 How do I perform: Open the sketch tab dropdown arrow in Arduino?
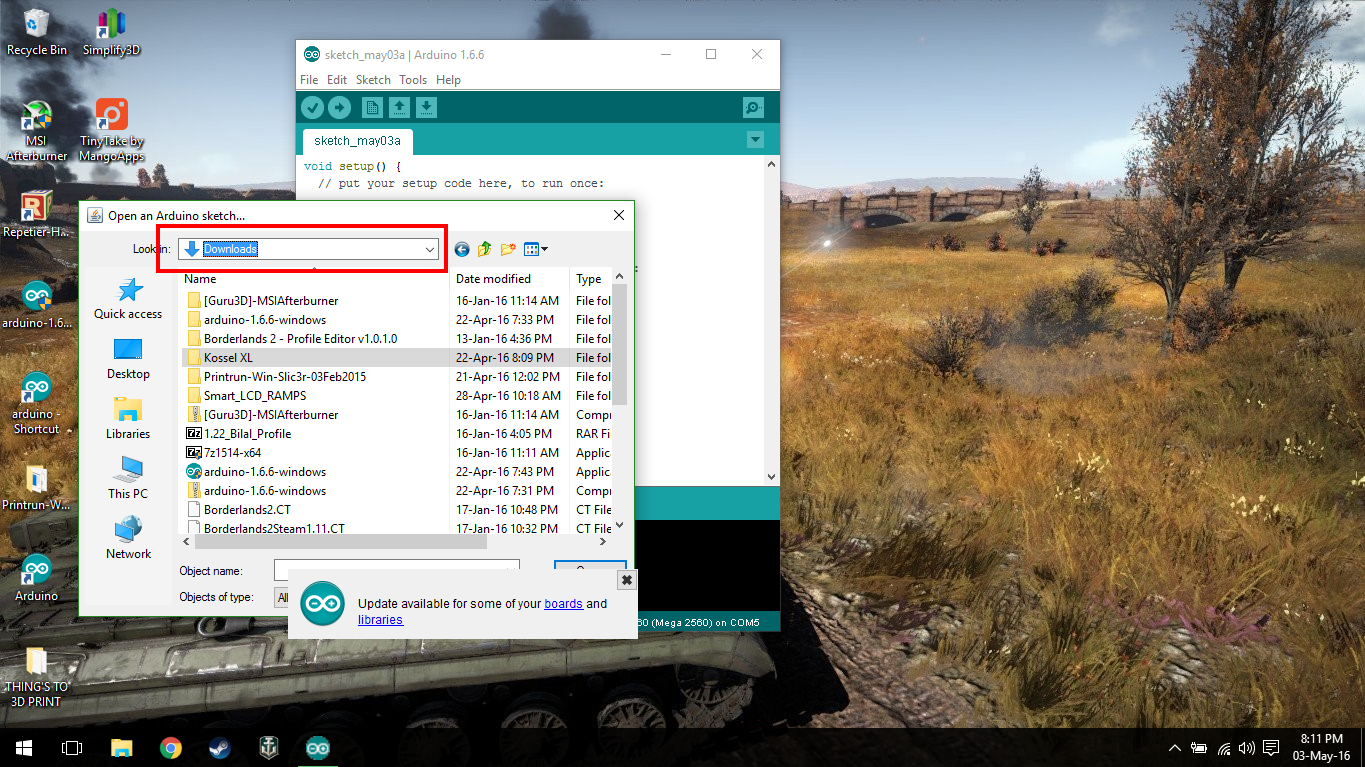tap(755, 140)
